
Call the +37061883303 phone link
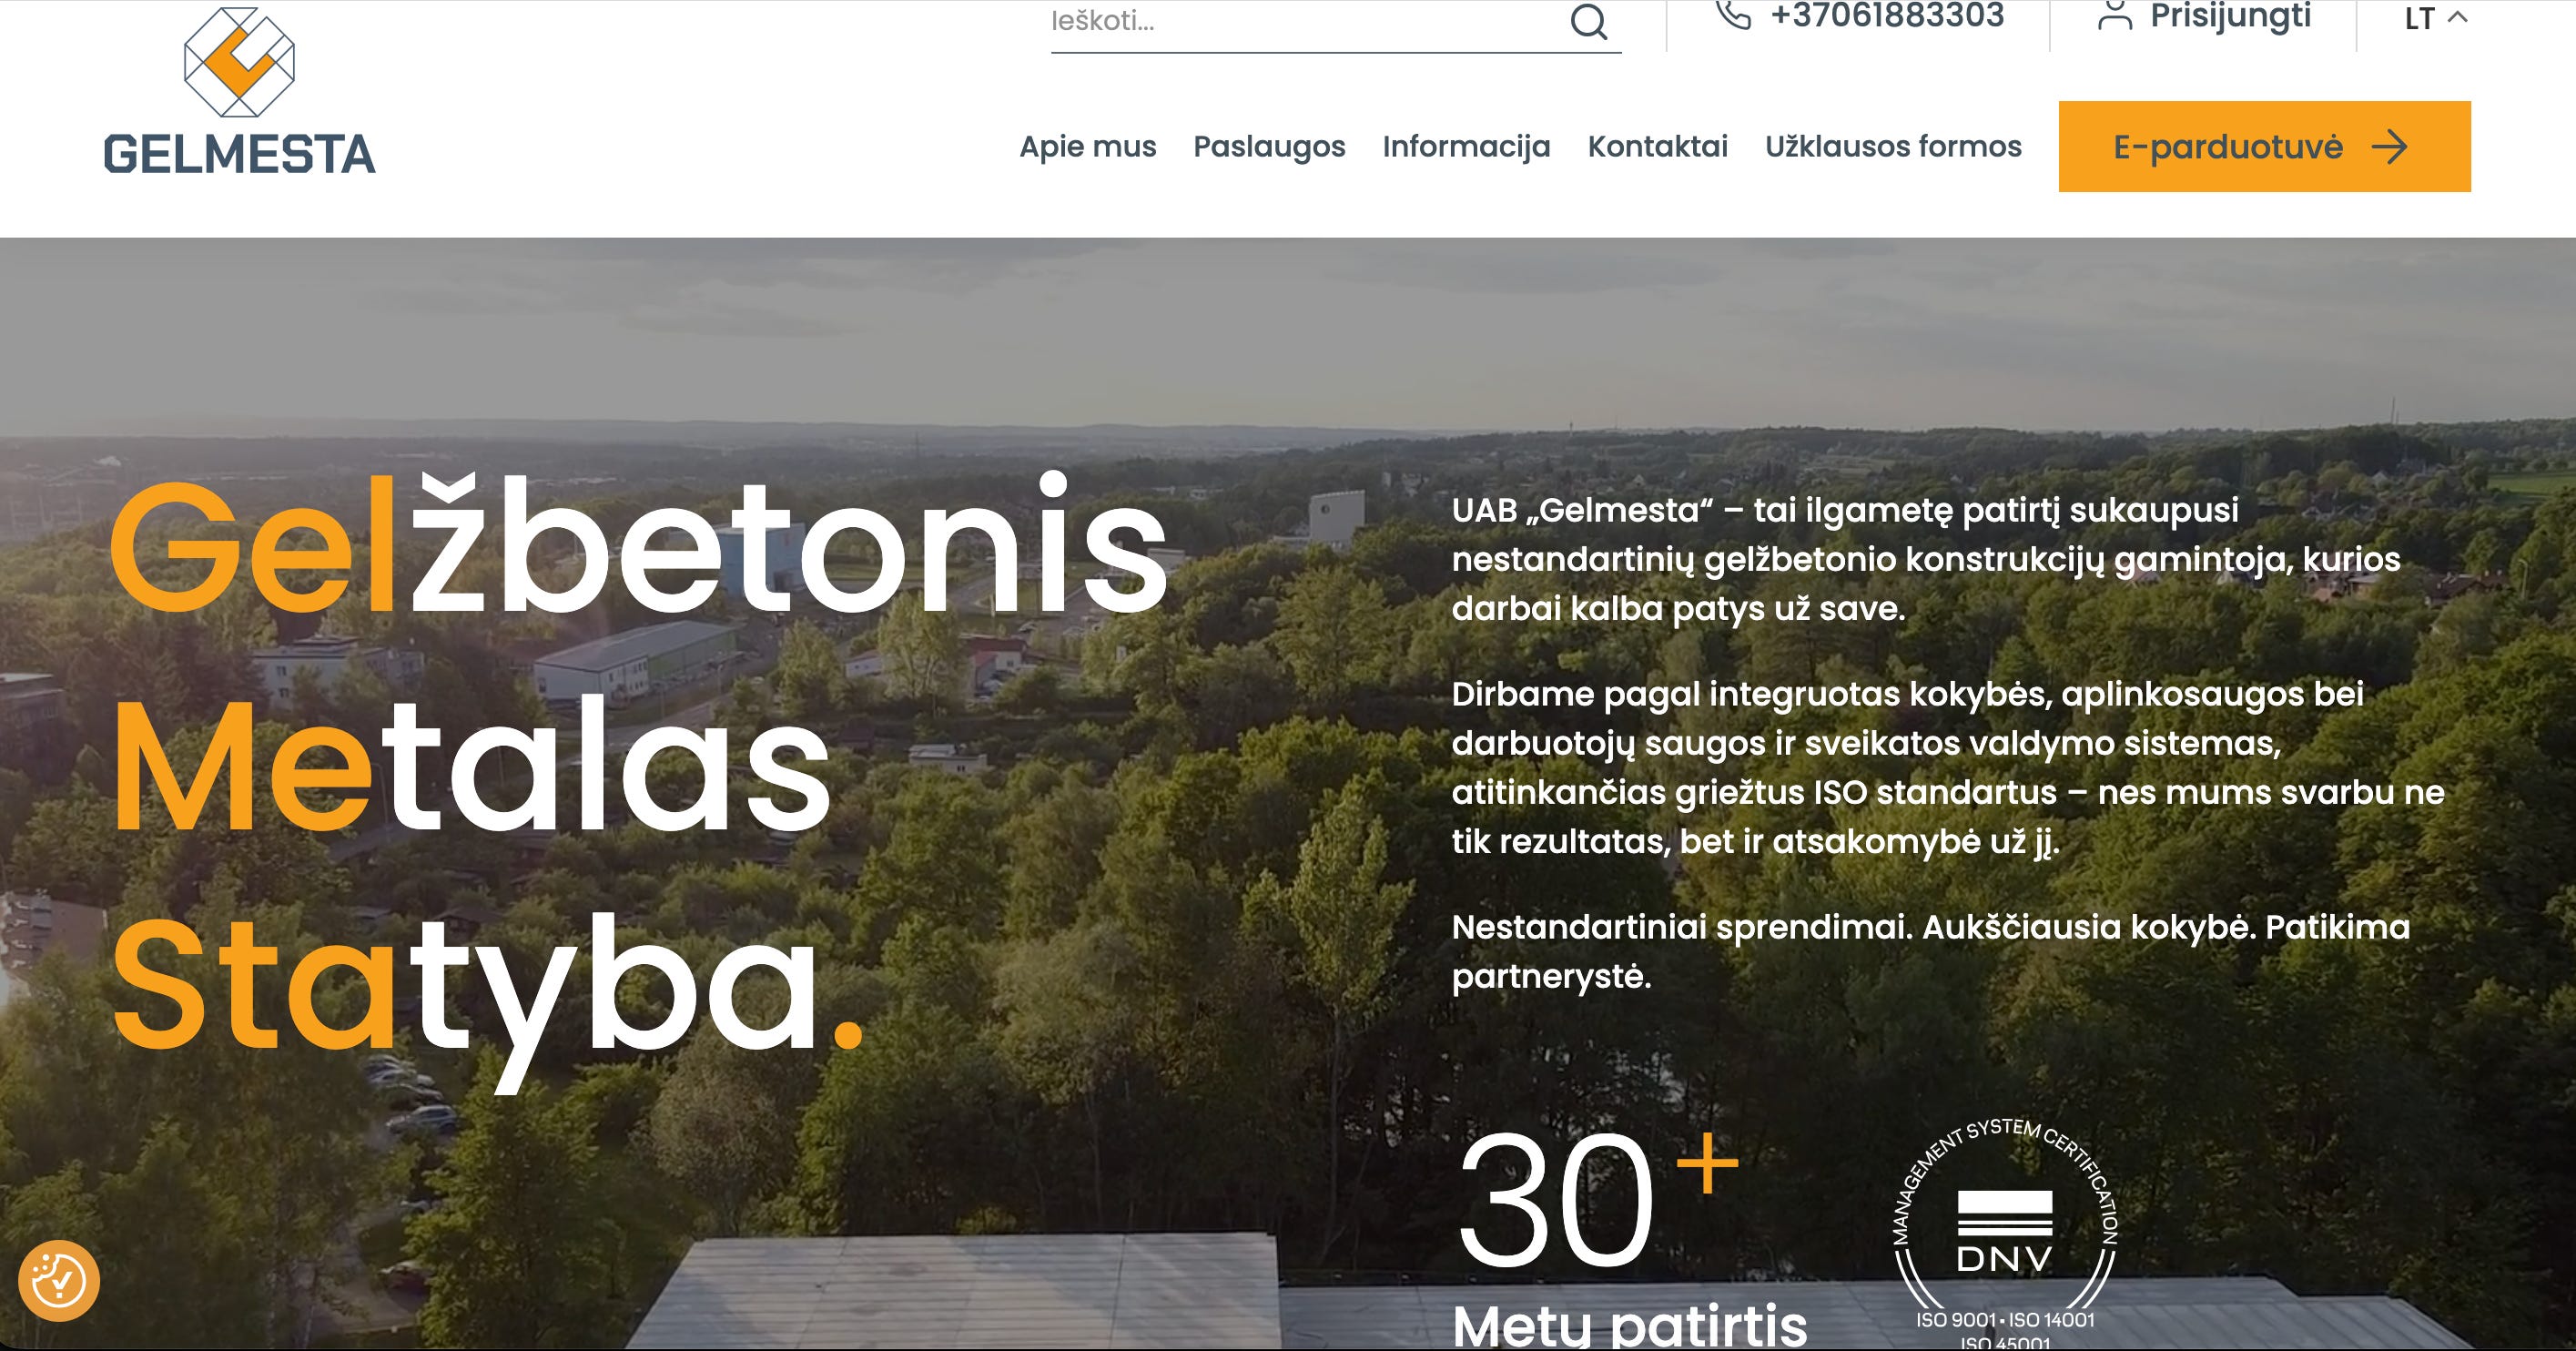click(1887, 16)
